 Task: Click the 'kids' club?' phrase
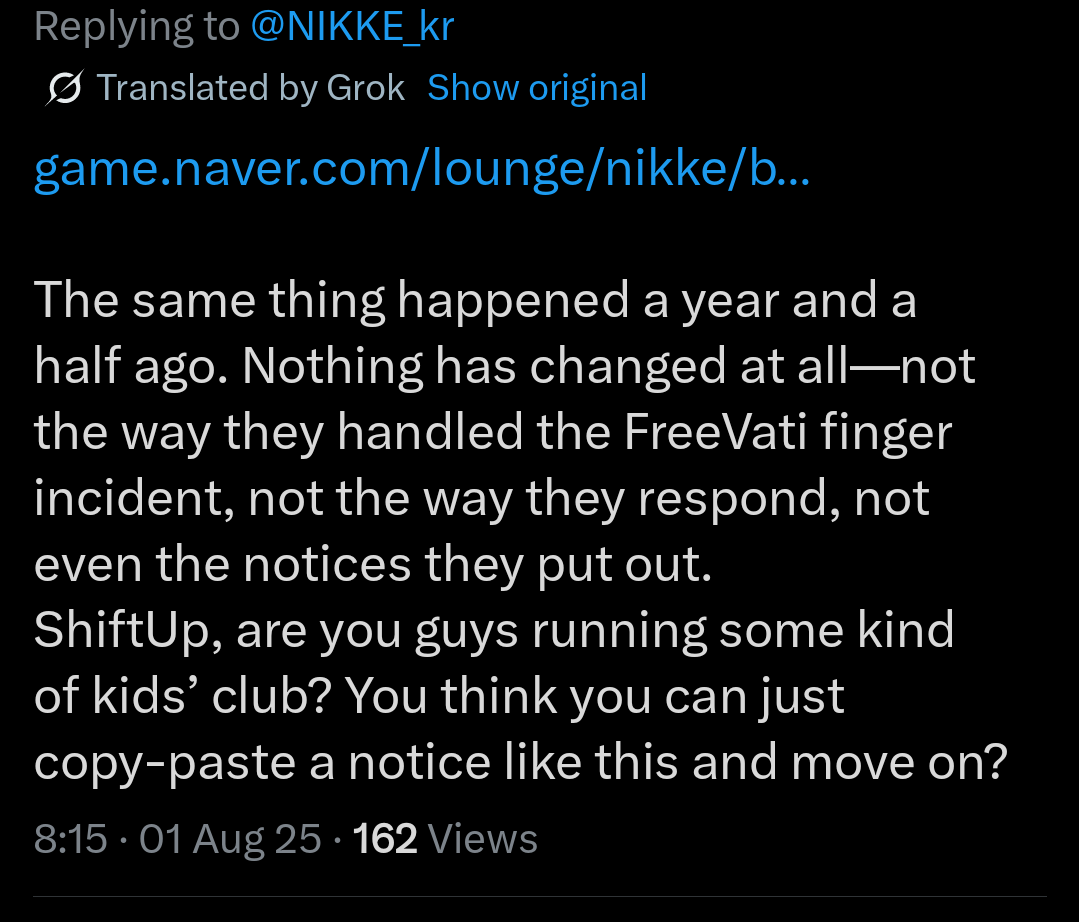click(x=212, y=696)
